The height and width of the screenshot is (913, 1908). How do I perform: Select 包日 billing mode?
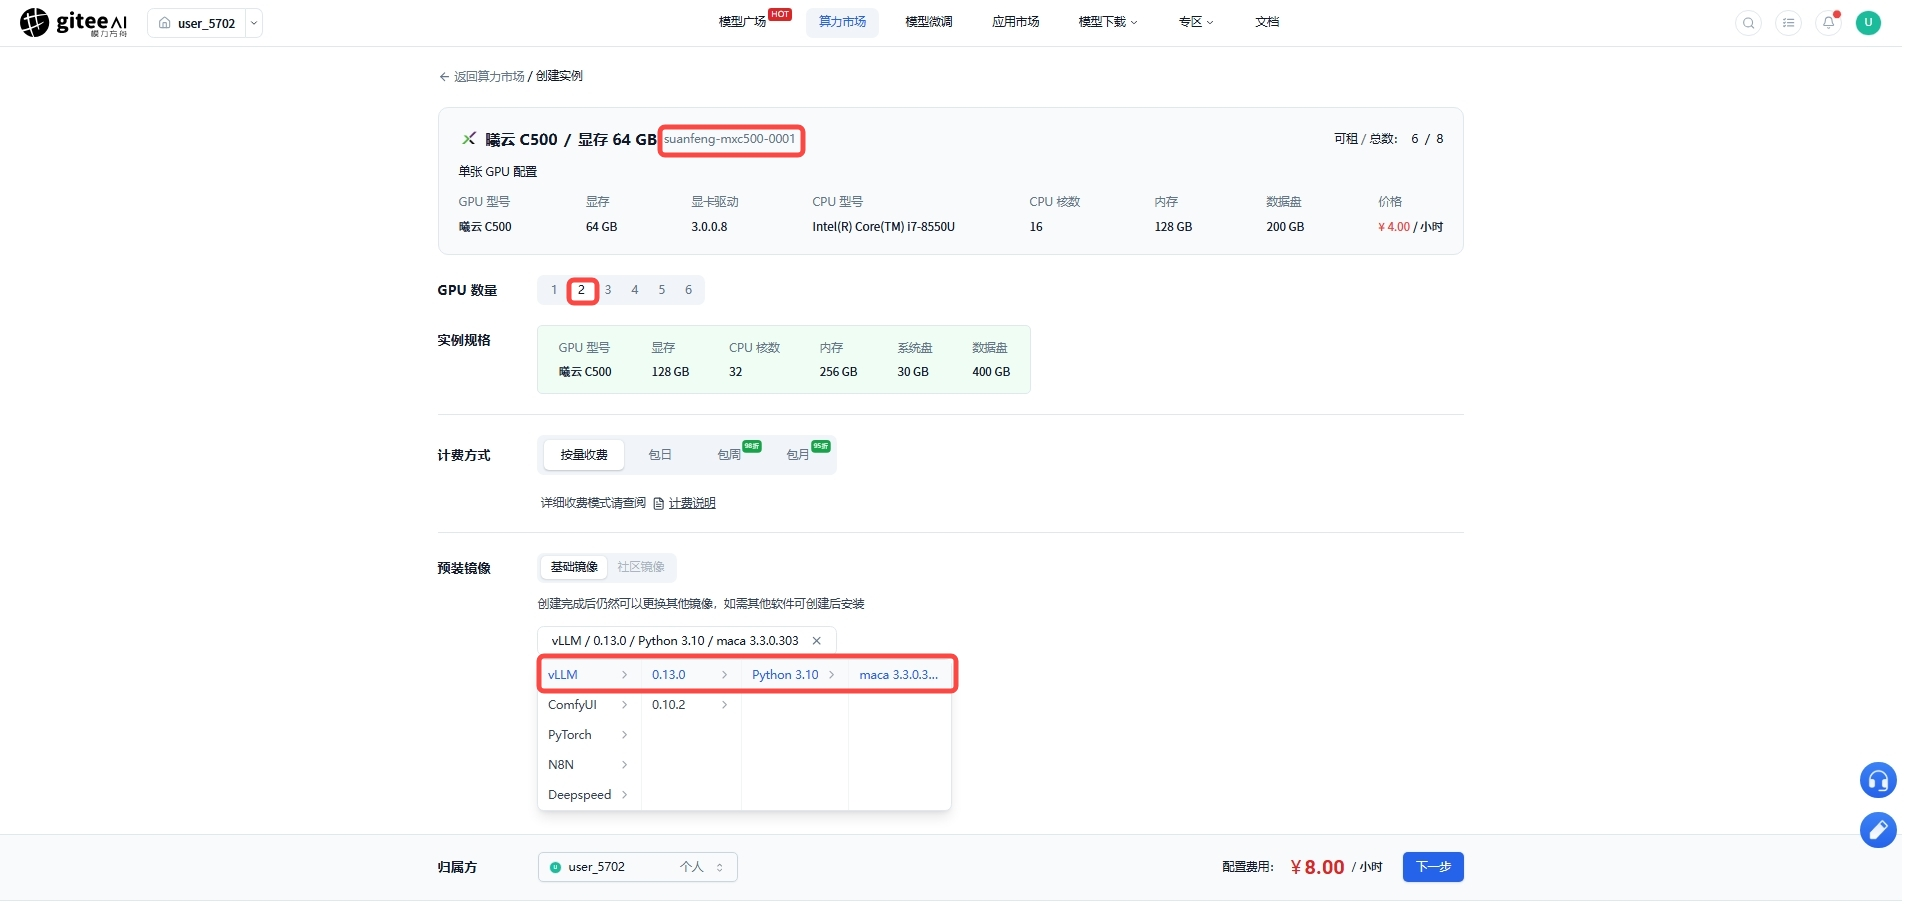660,455
